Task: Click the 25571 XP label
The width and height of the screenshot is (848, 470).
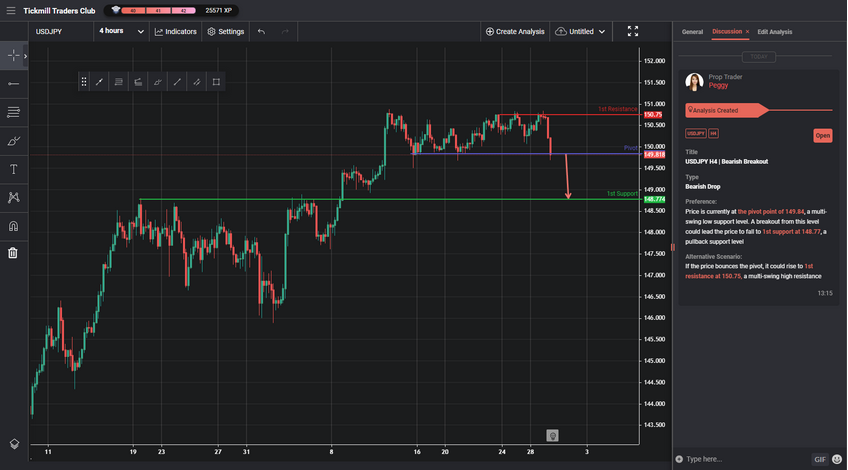Action: coord(218,11)
